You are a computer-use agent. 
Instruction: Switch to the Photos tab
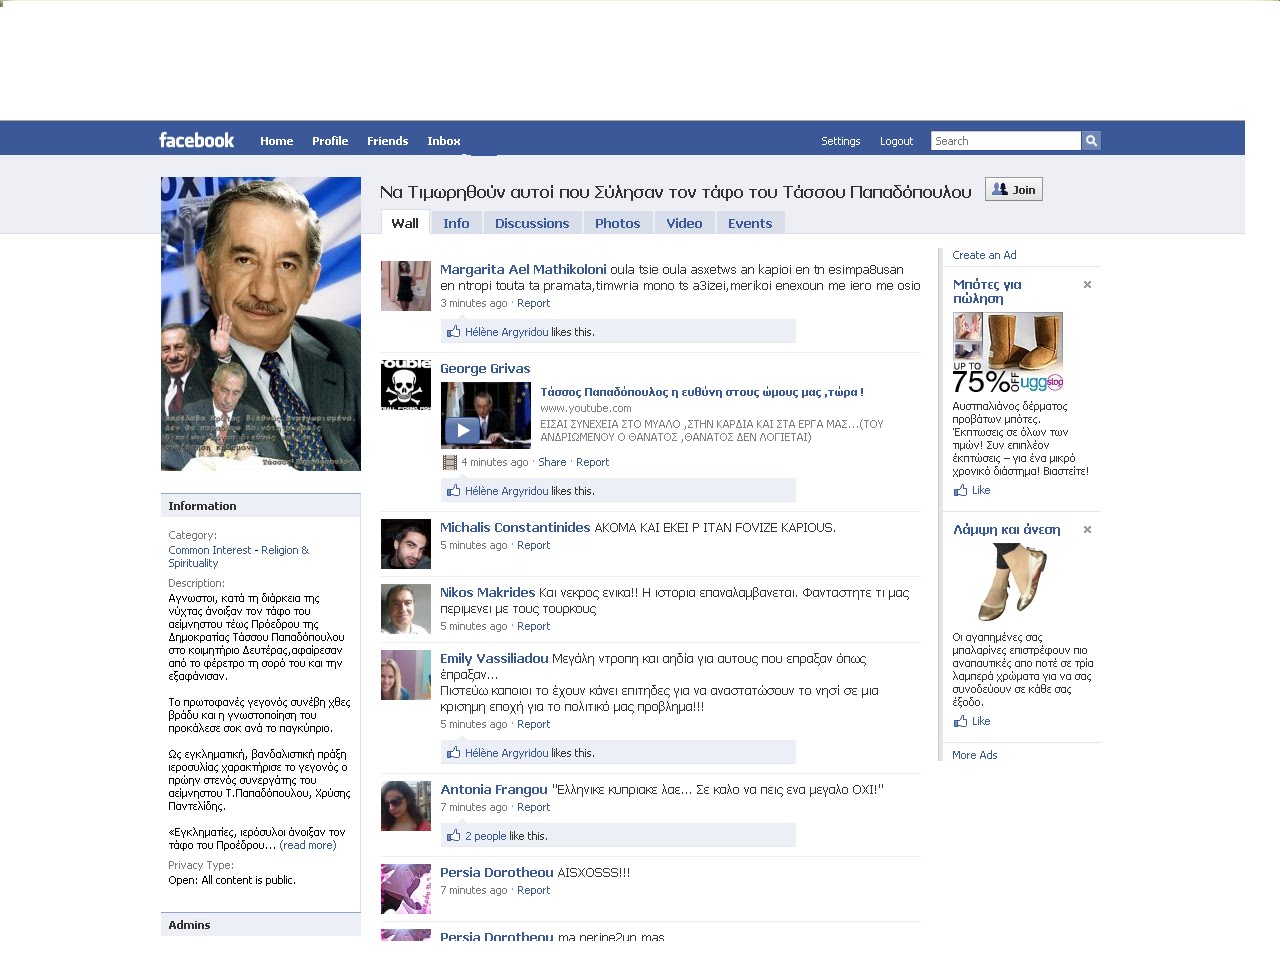click(618, 223)
